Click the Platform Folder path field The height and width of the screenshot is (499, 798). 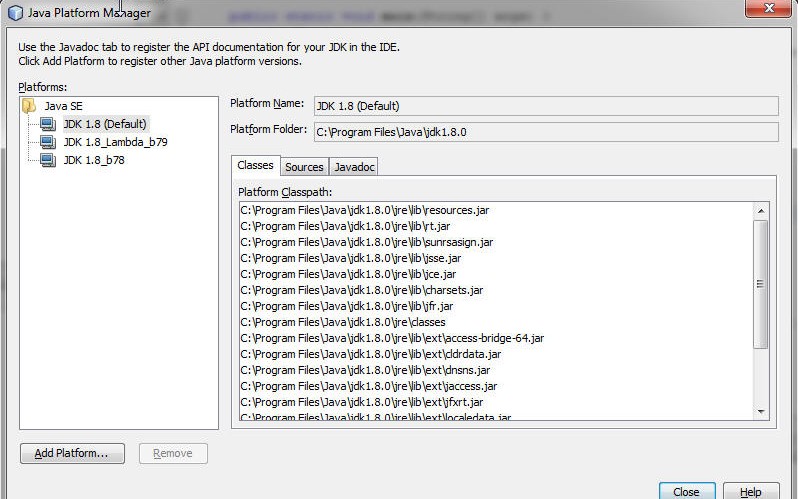tap(545, 131)
